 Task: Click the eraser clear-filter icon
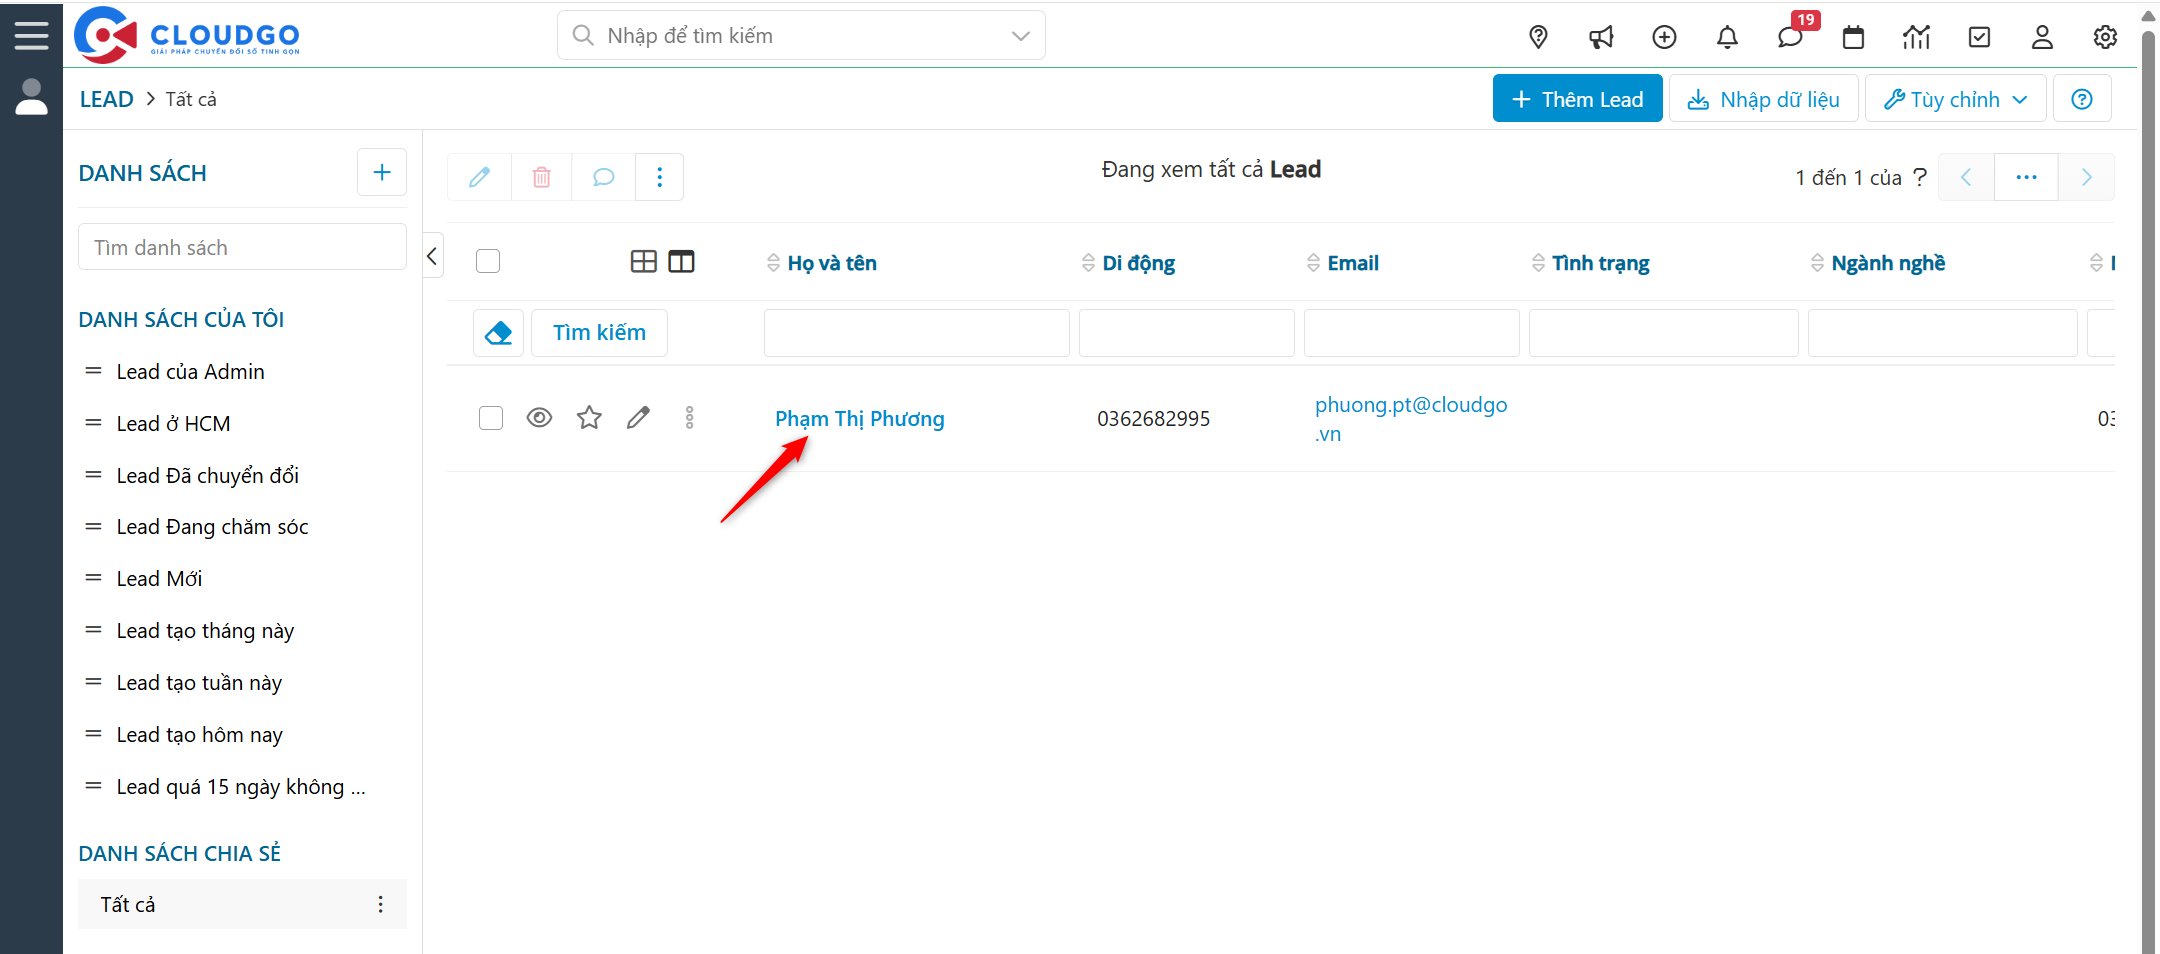pos(498,333)
